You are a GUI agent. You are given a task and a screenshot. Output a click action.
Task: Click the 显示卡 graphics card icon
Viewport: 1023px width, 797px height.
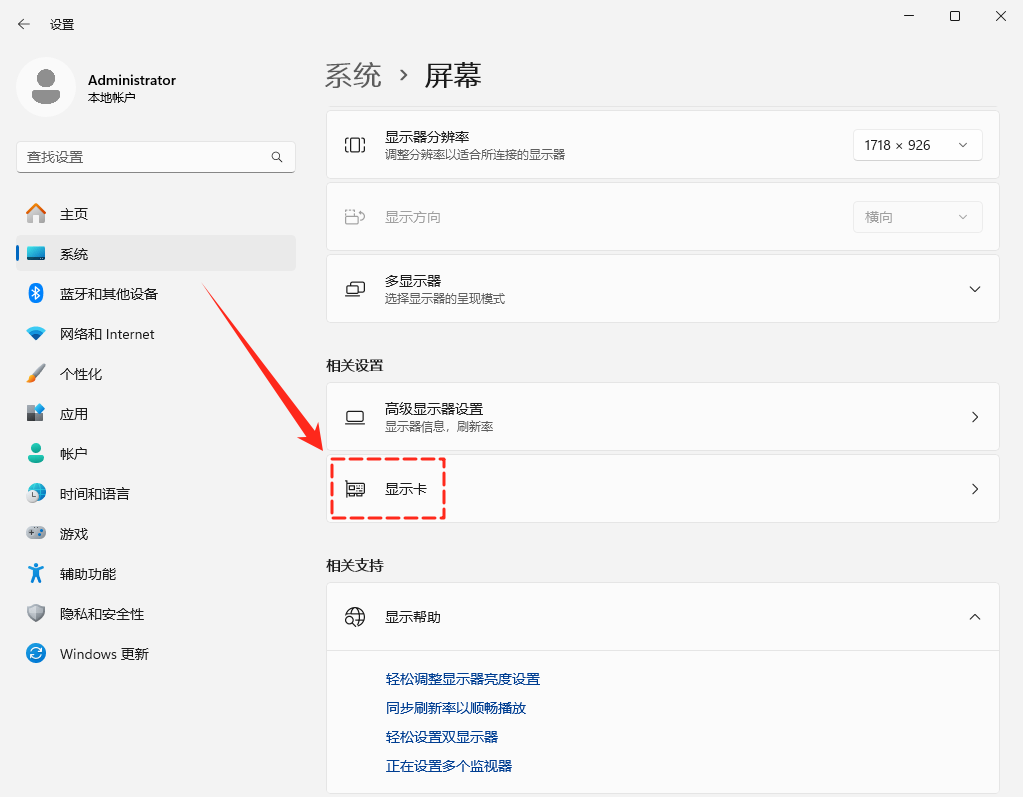(x=355, y=488)
